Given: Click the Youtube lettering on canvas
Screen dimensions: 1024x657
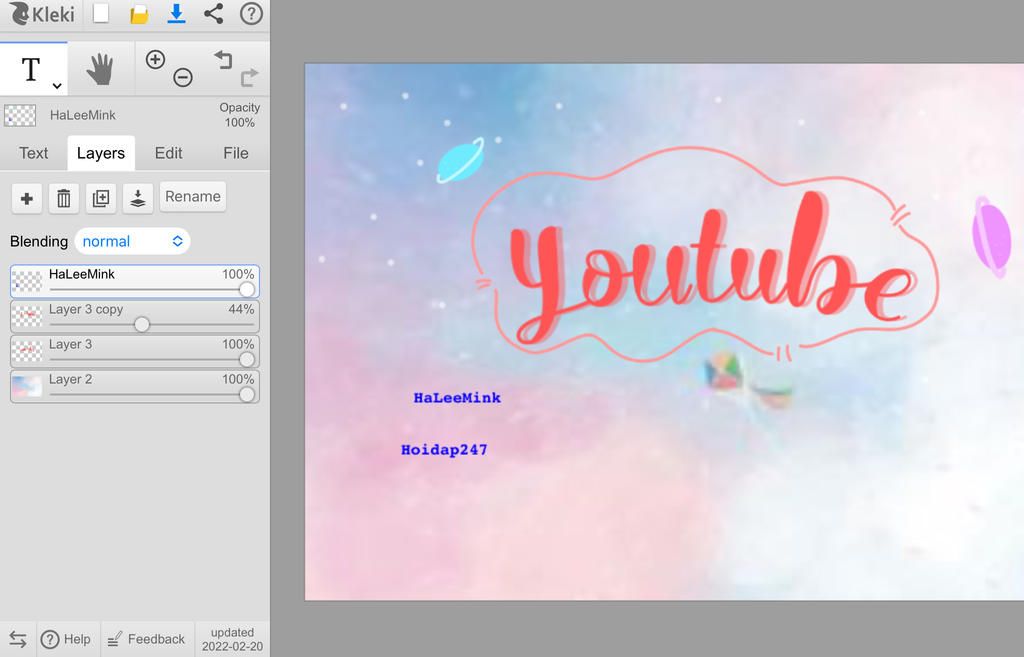Looking at the screenshot, I should [711, 268].
